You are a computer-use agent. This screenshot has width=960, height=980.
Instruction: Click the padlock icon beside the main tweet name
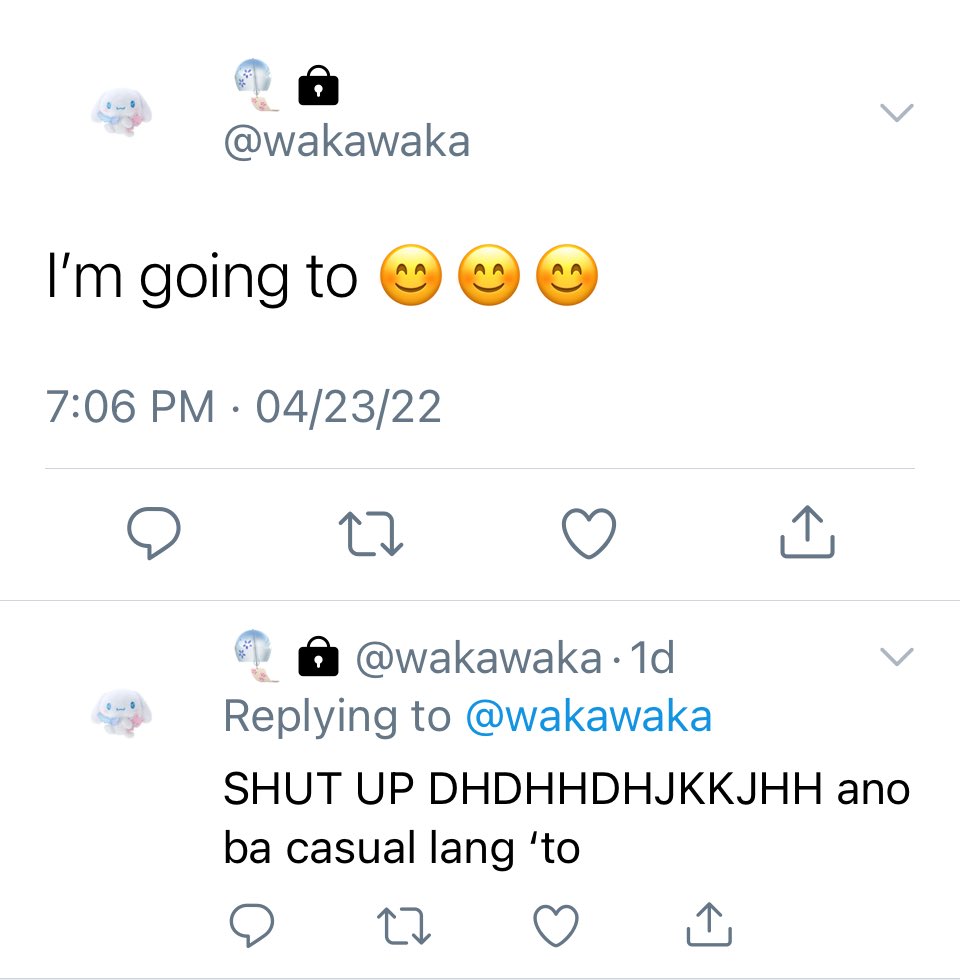click(318, 85)
